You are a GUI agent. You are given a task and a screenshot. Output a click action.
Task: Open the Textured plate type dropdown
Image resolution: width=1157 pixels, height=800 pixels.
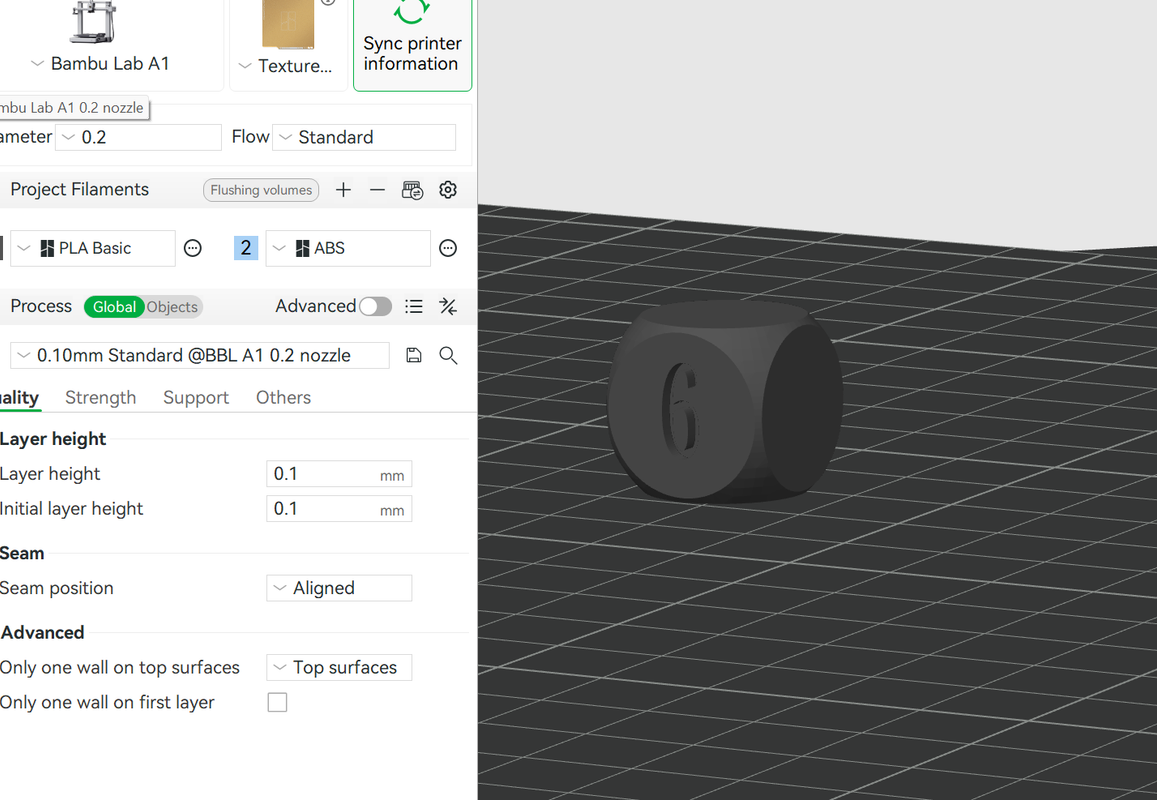coord(286,66)
